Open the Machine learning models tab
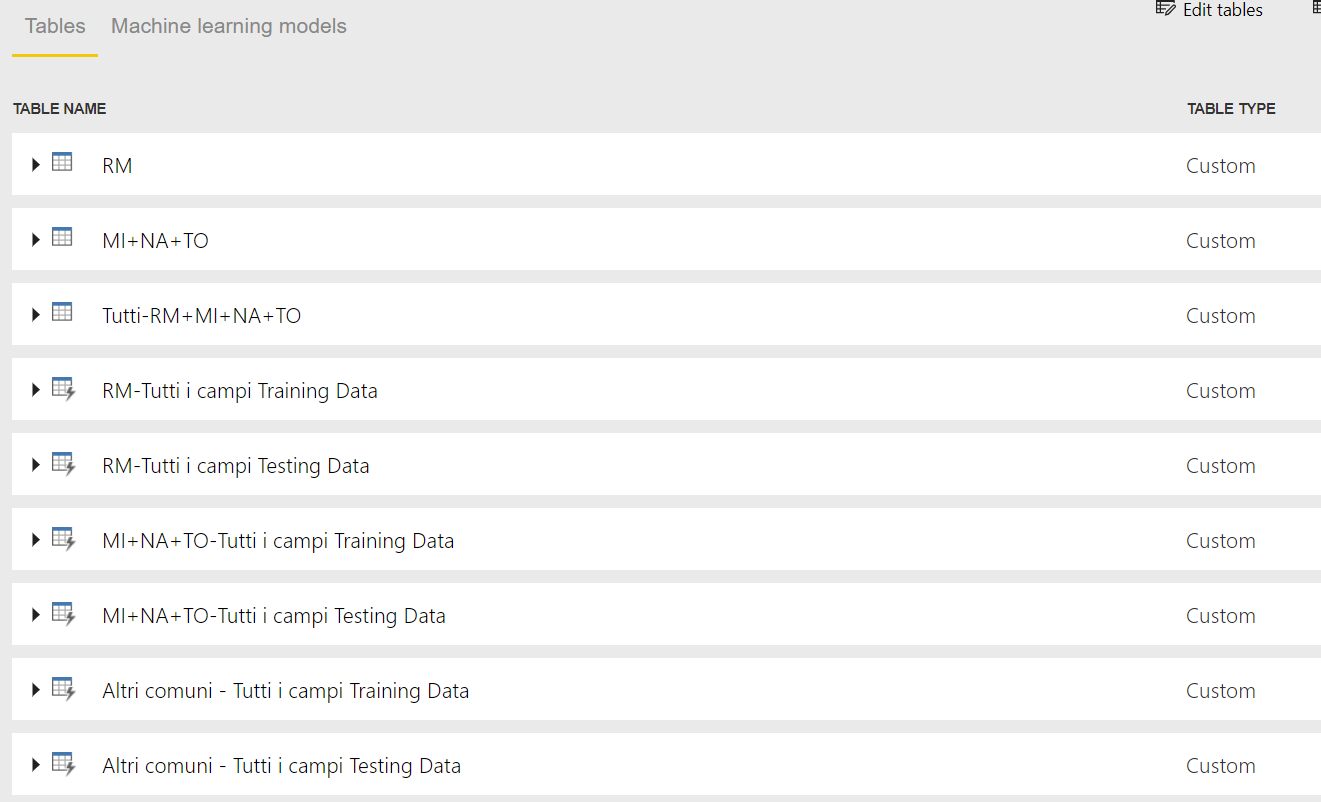This screenshot has height=802, width=1321. pos(229,27)
